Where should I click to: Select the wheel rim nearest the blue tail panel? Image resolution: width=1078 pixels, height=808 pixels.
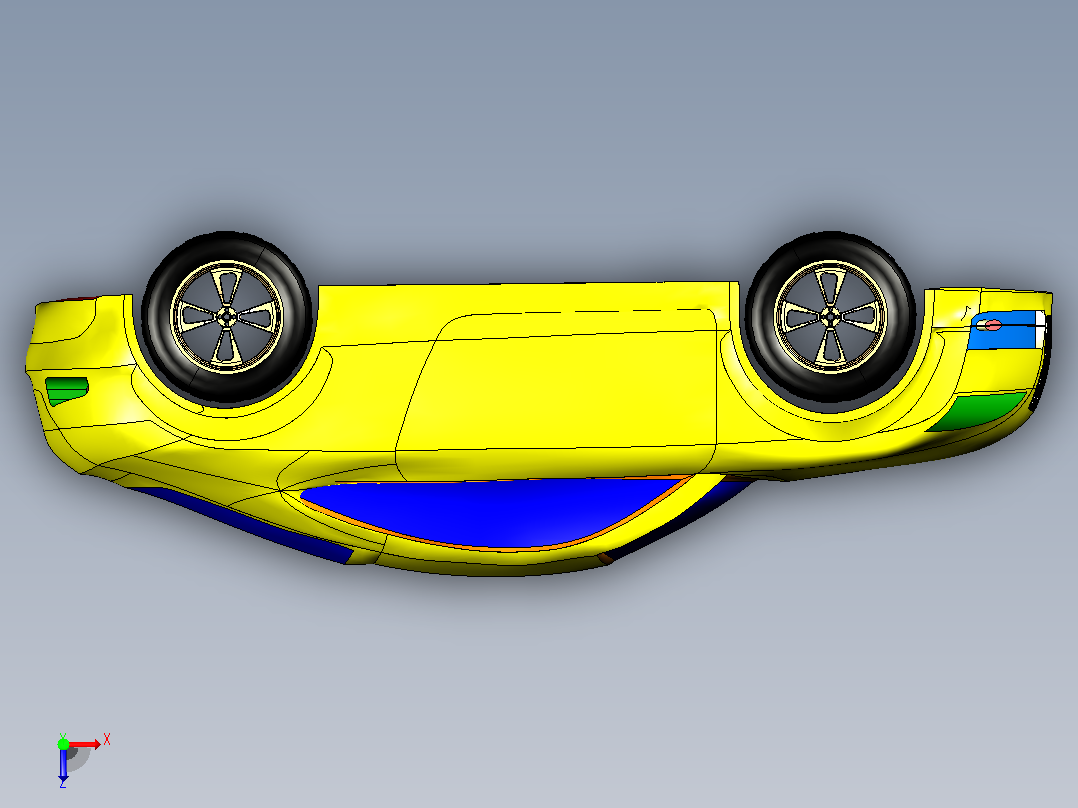tap(830, 317)
